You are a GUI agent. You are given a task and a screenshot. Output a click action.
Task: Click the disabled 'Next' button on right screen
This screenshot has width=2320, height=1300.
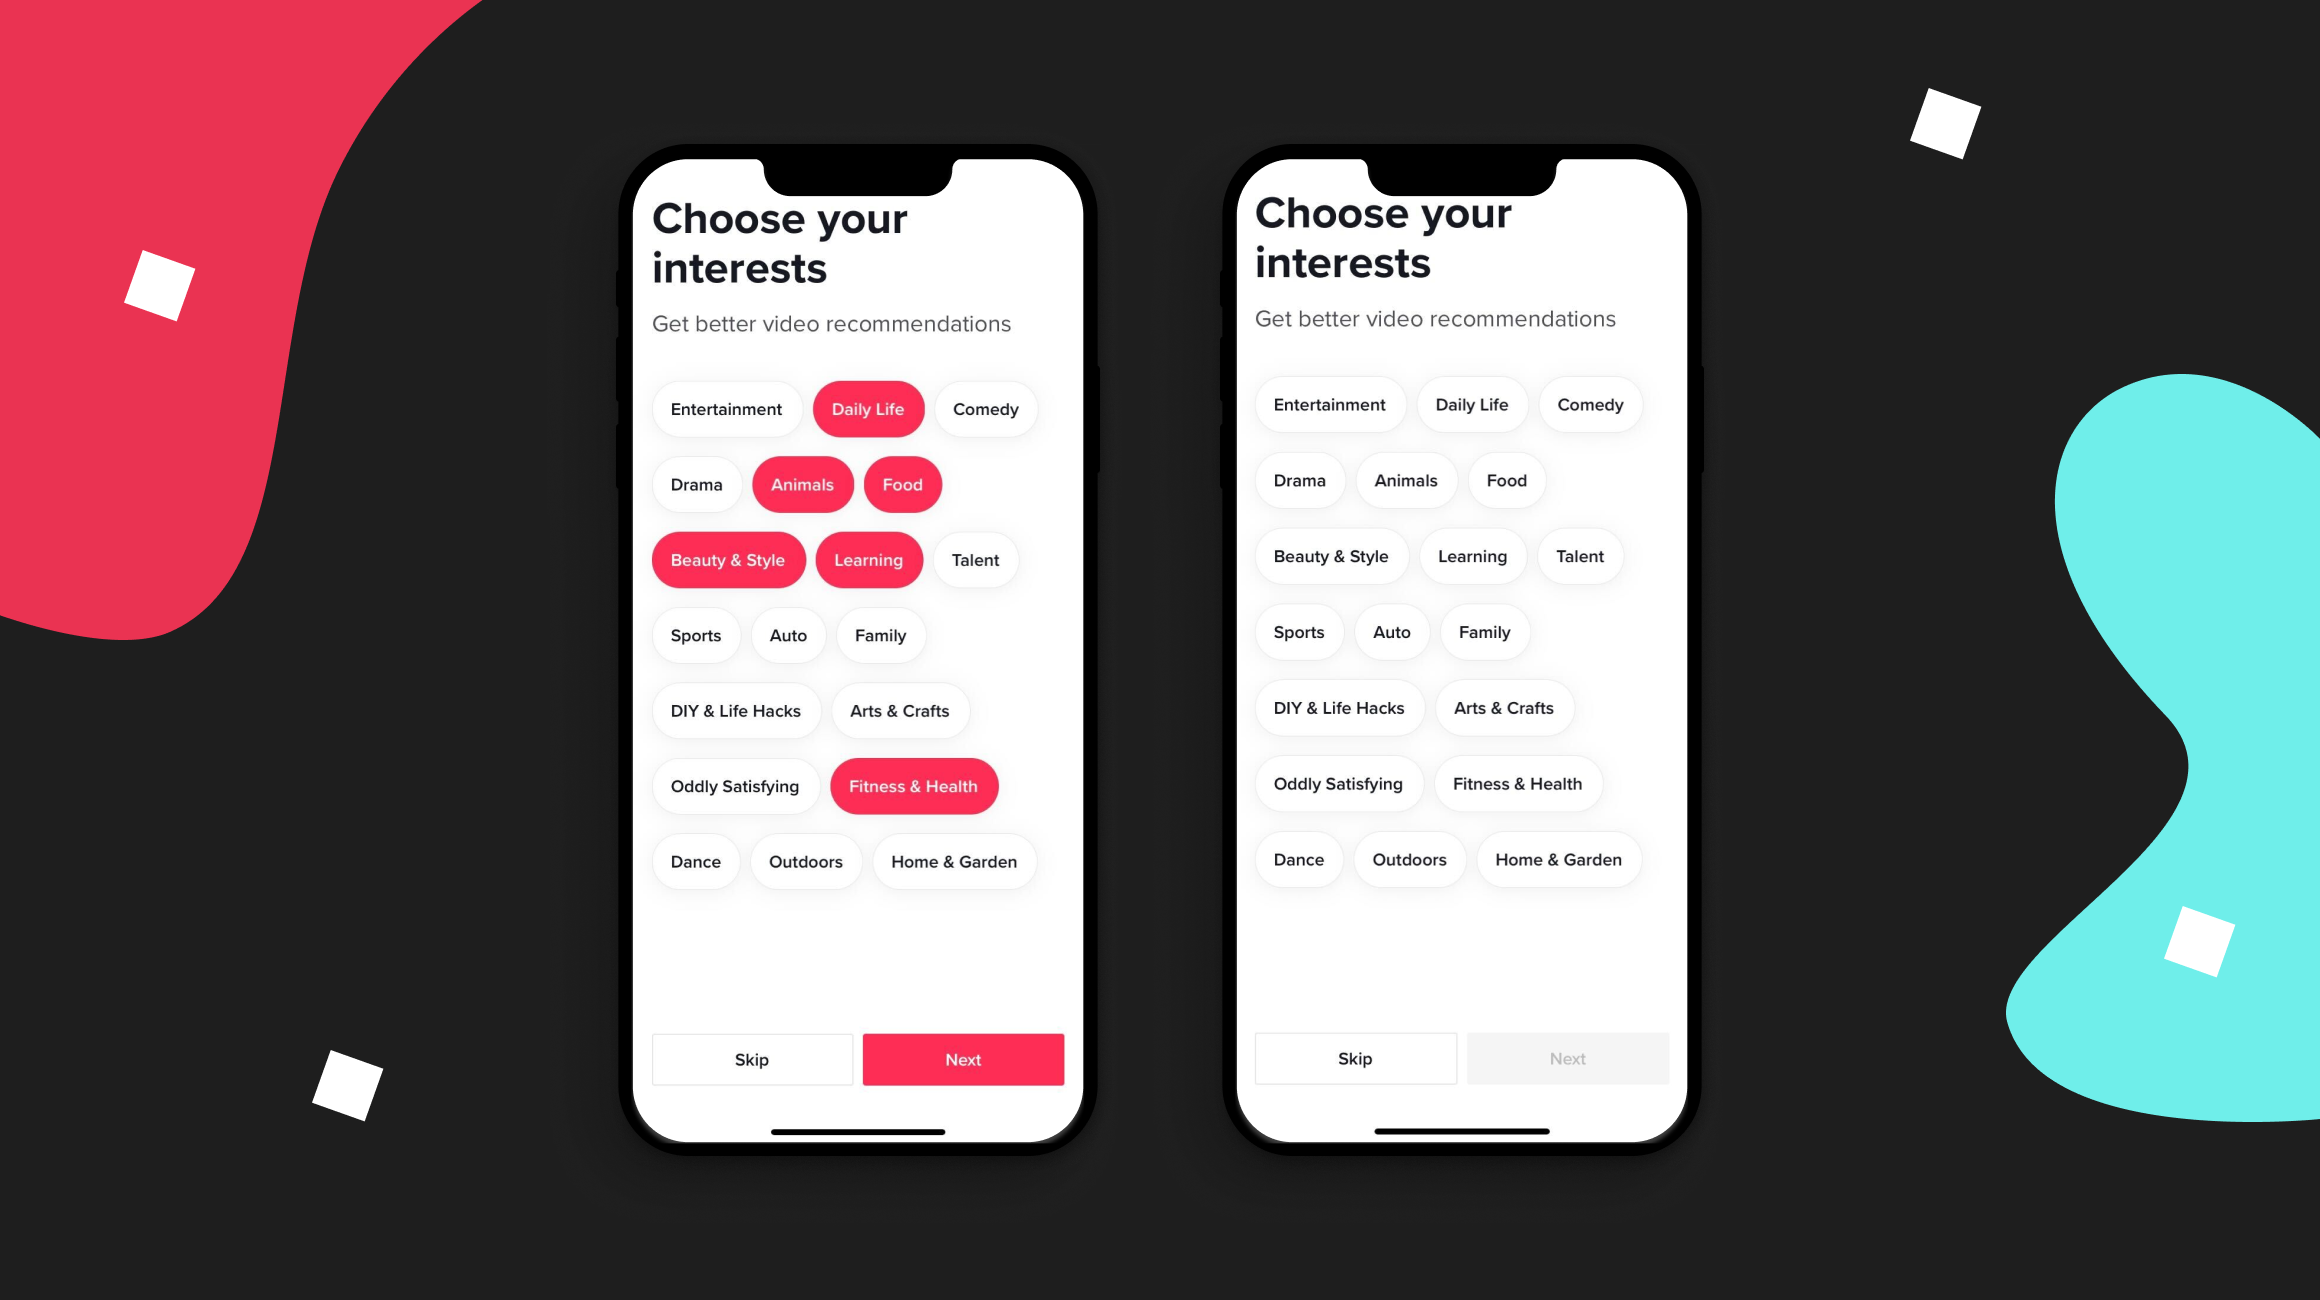point(1568,1056)
